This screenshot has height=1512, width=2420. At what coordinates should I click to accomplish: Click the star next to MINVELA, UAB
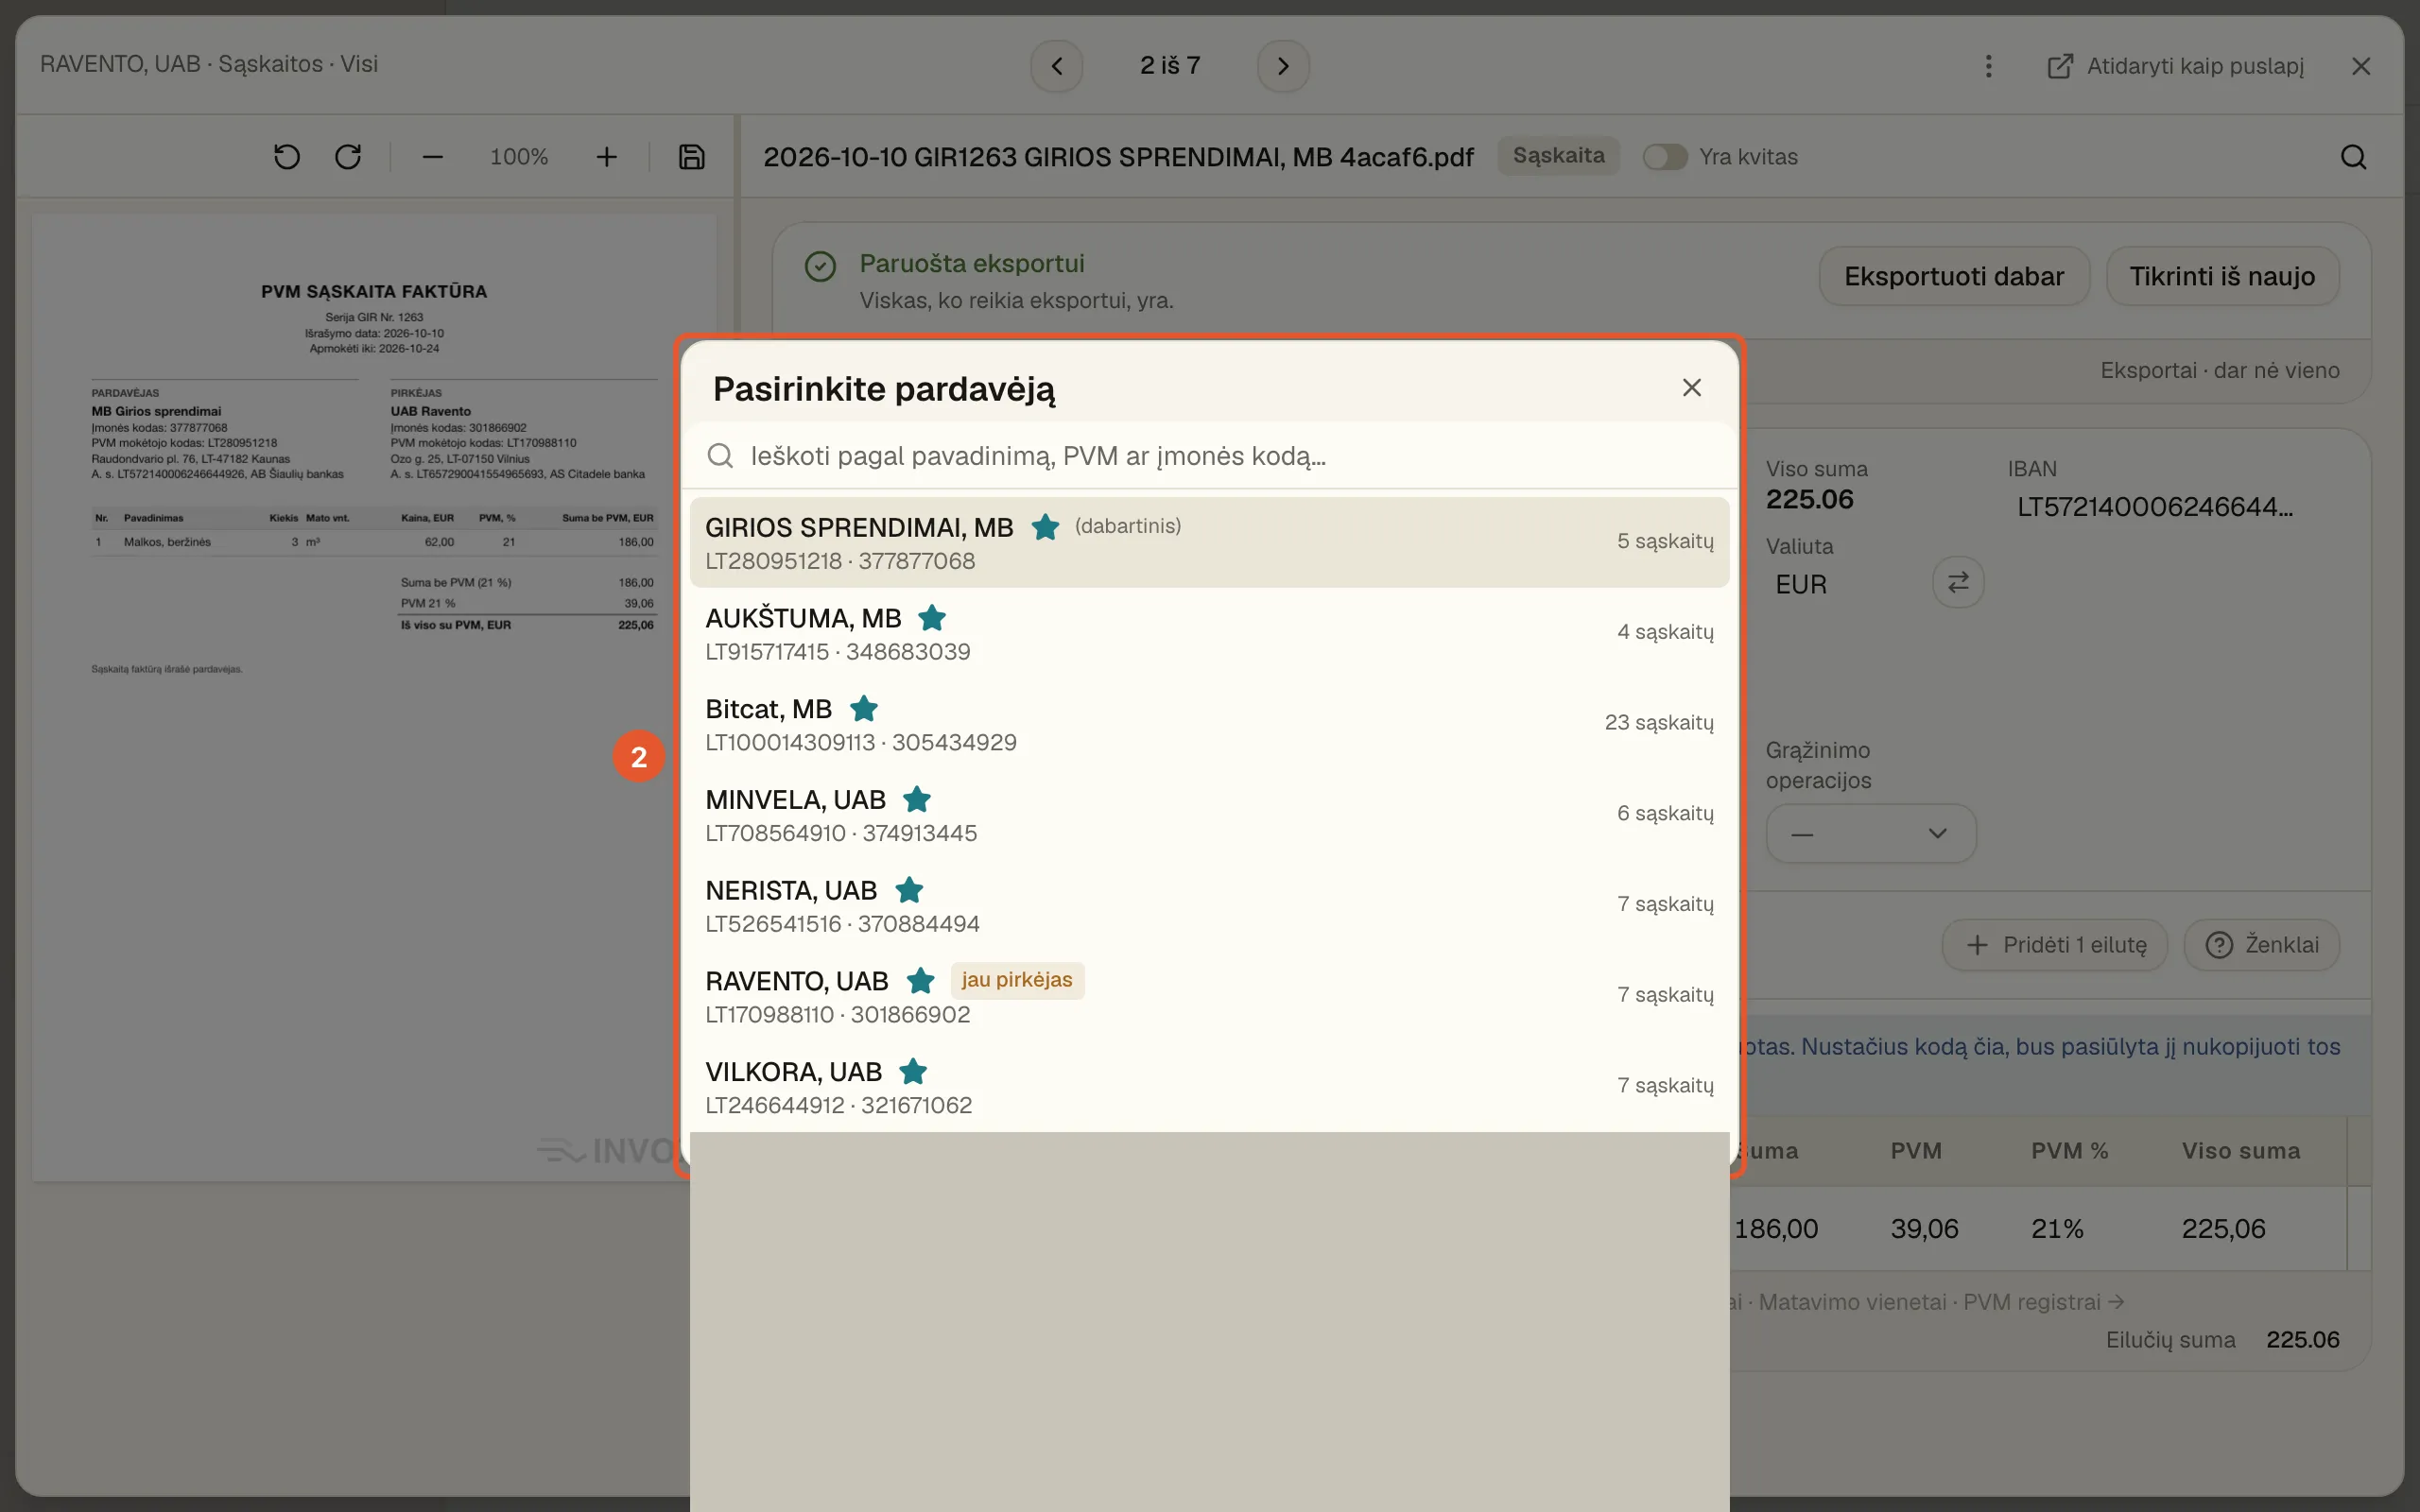point(916,800)
